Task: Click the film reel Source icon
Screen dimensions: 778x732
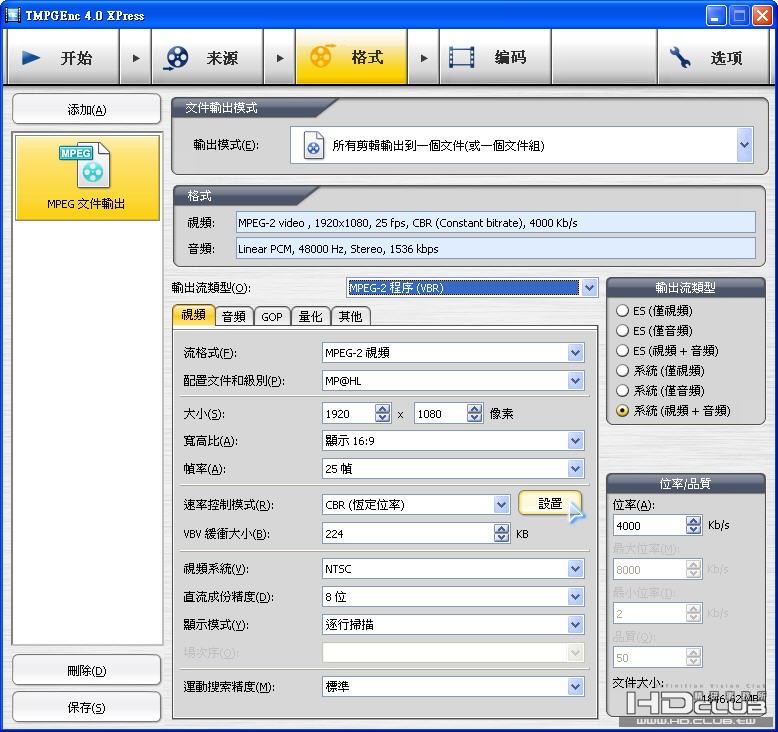Action: point(177,58)
